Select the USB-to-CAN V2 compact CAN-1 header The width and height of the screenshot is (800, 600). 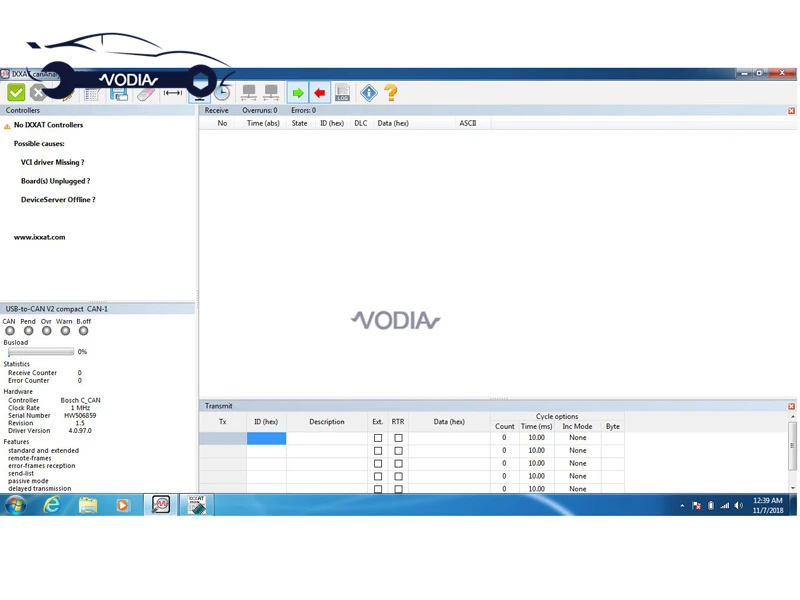[x=97, y=309]
